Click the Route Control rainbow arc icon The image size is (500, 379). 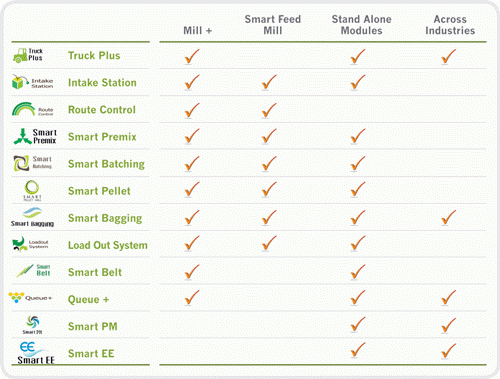(23, 109)
